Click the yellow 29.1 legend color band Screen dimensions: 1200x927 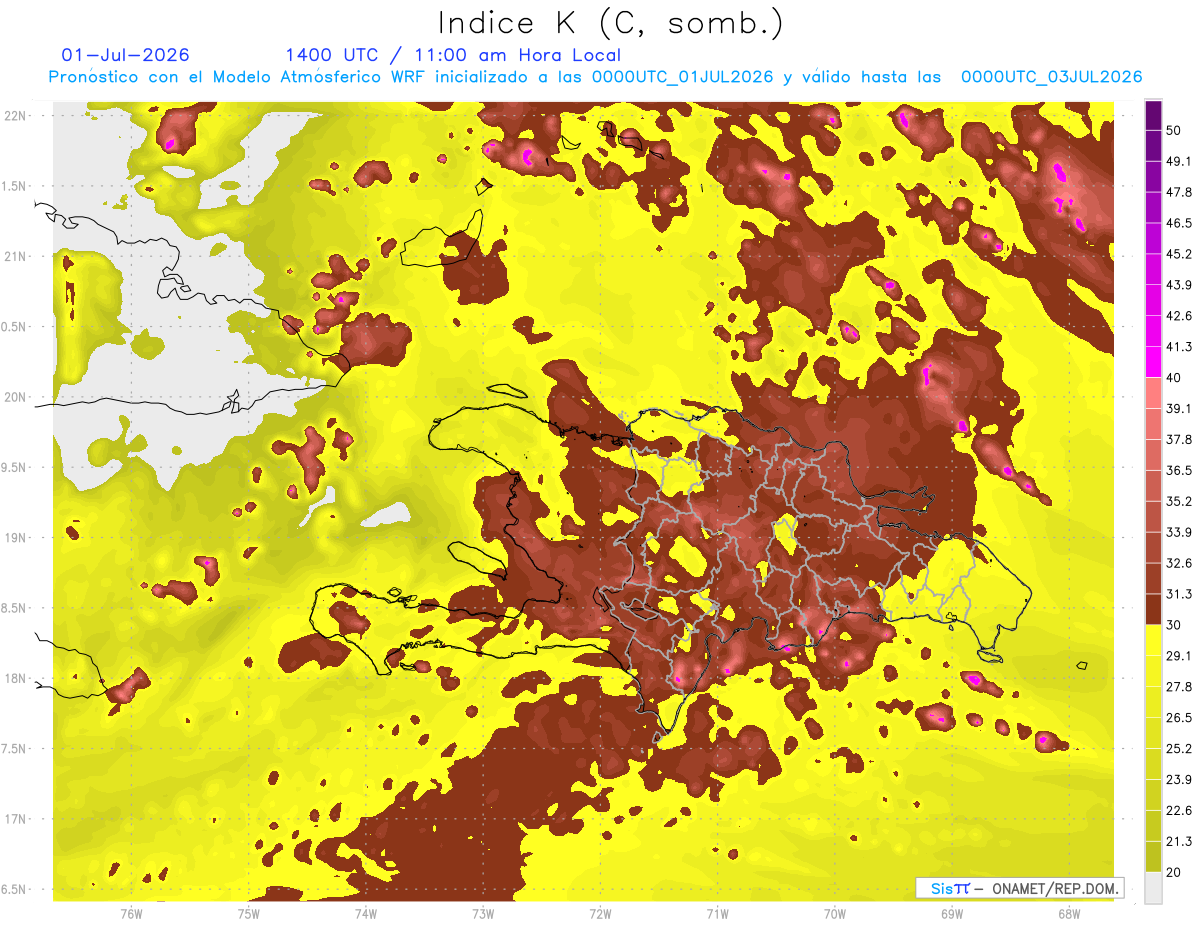tap(1153, 640)
